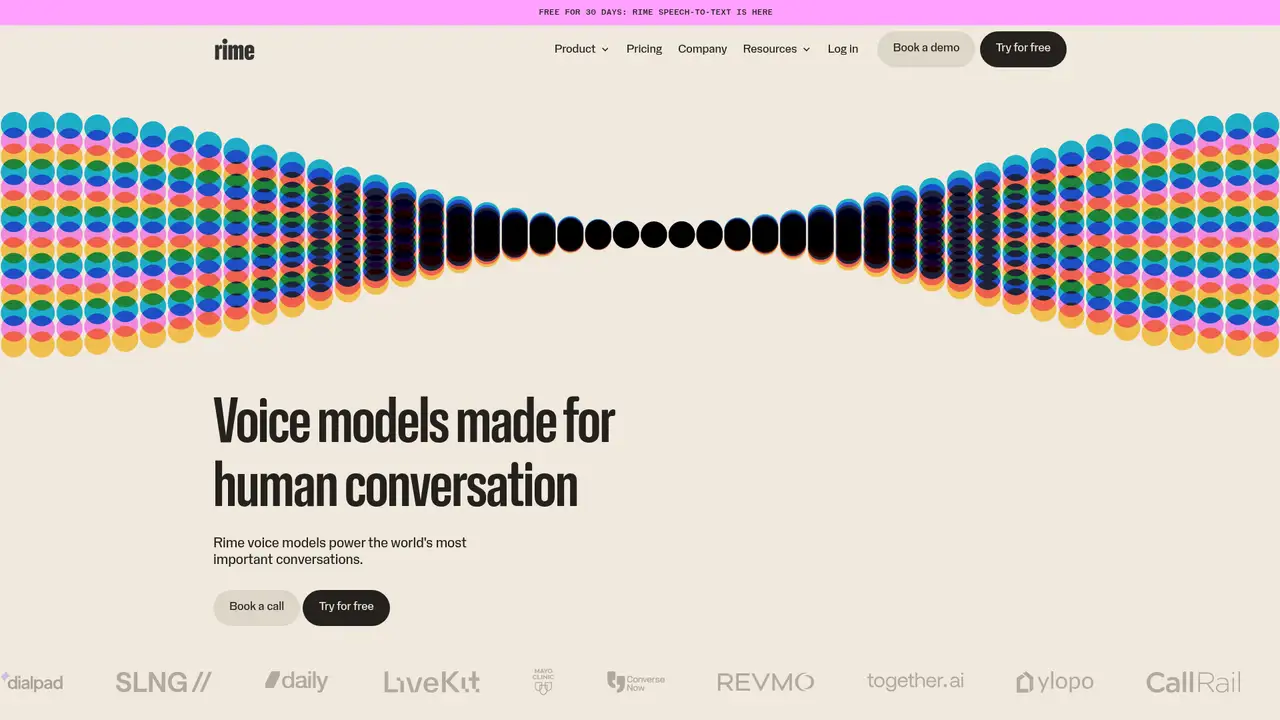The image size is (1280, 720).
Task: Select the SLNG logo in partner strip
Action: click(x=163, y=682)
